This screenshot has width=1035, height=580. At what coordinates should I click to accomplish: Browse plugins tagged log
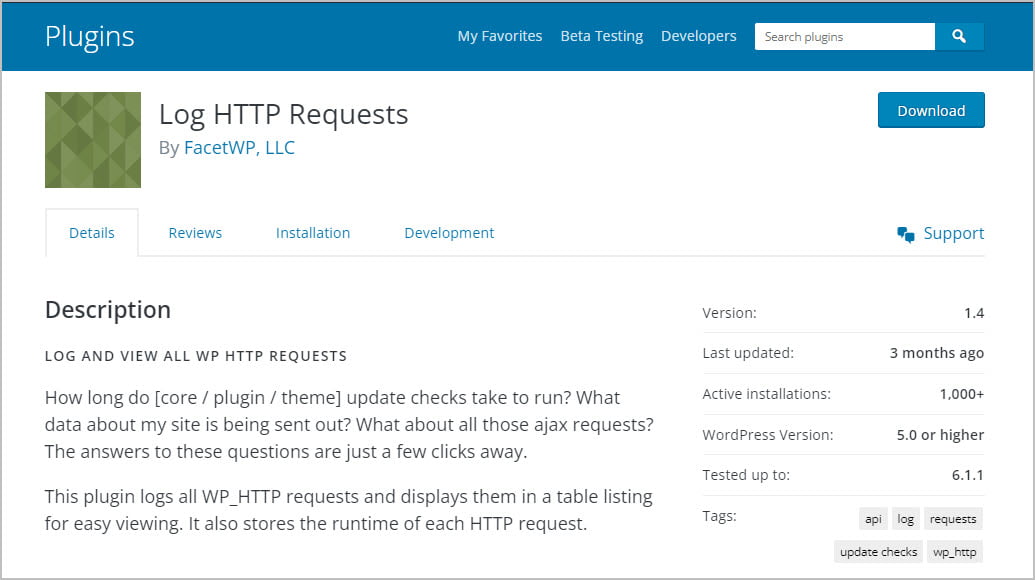(x=905, y=518)
